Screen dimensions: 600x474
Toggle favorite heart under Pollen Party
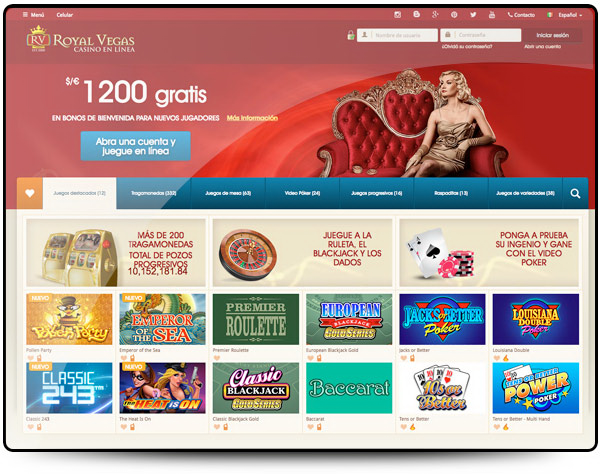point(30,358)
